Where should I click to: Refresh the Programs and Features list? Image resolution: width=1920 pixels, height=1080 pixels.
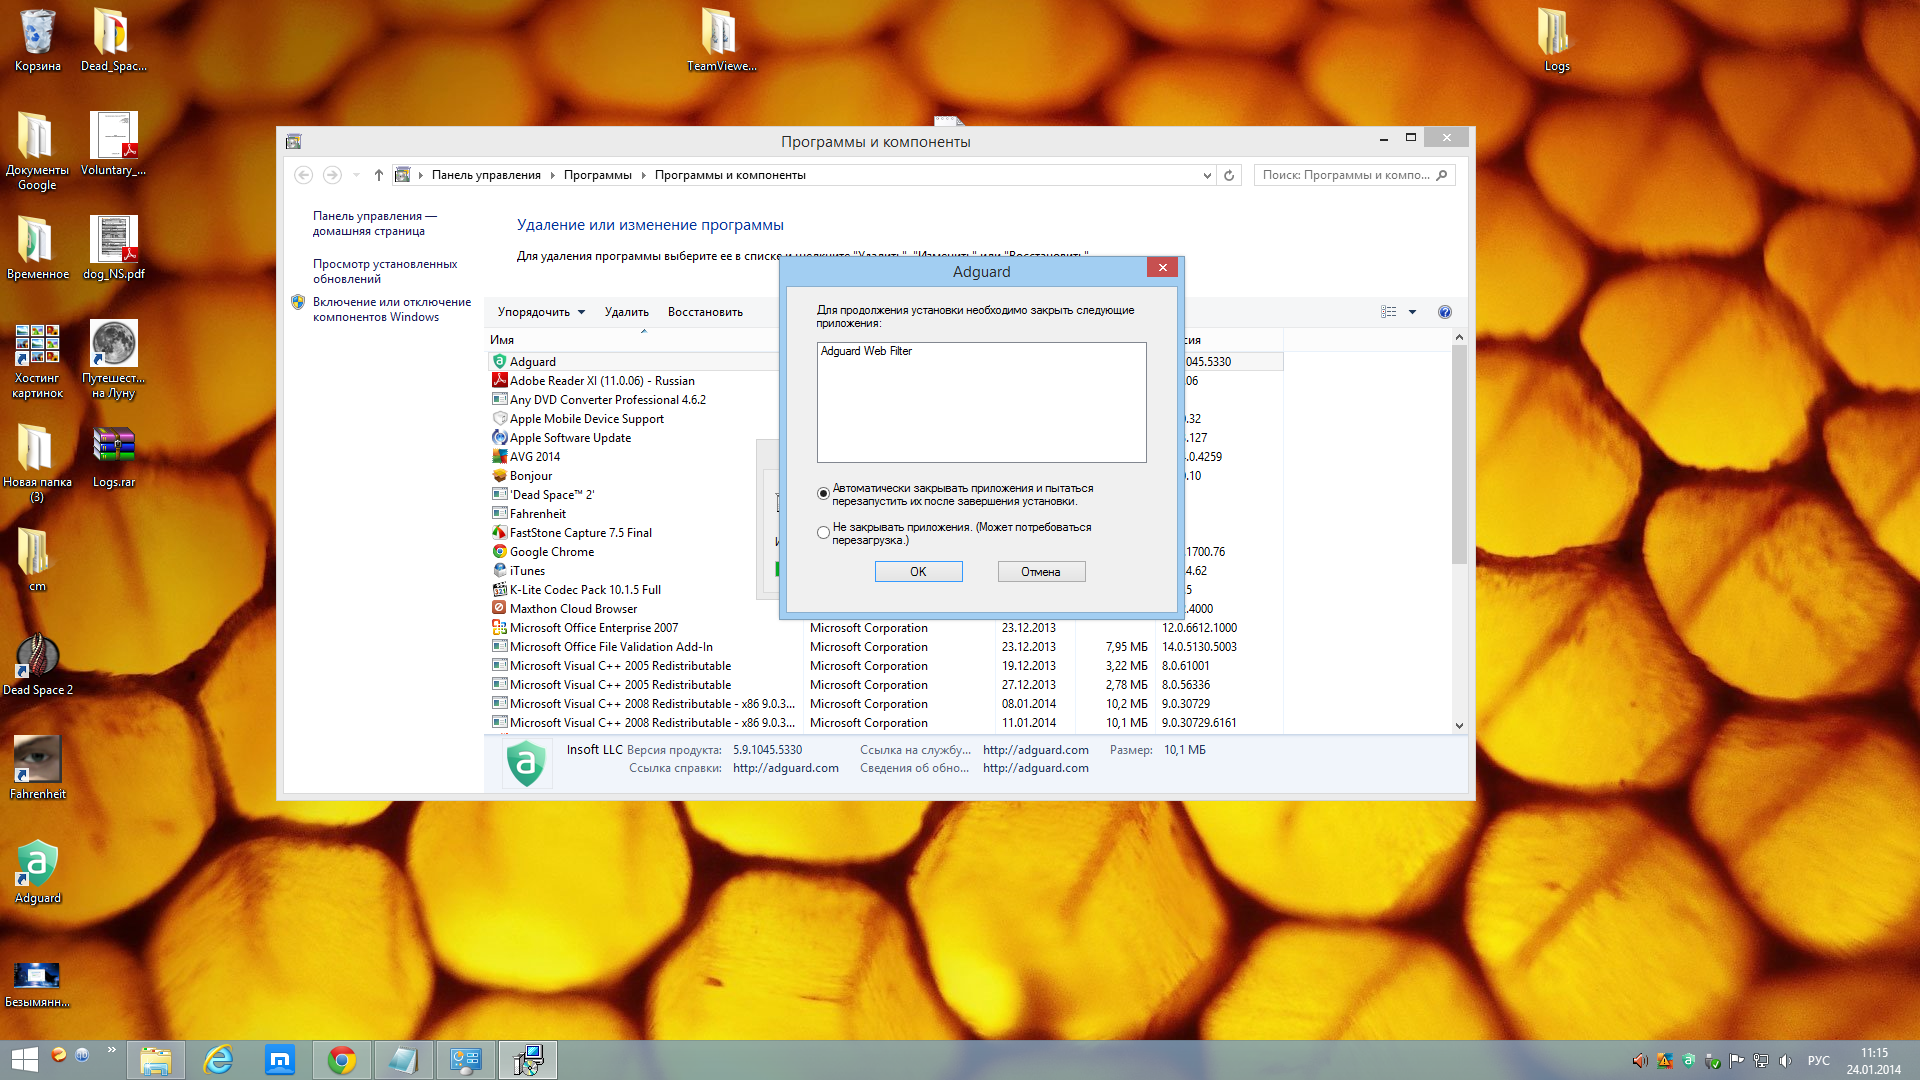point(1229,175)
